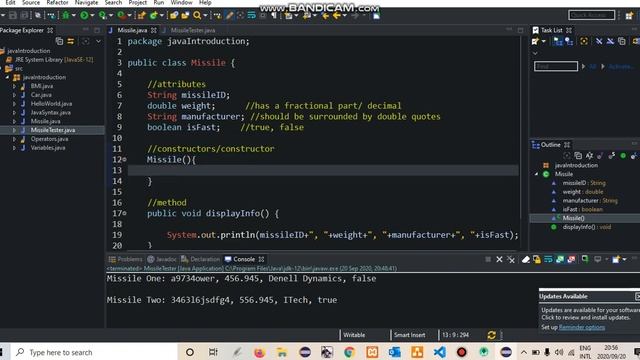Open the Package Explorer view menu chevron
This screenshot has width=640, height=360.
coord(98,41)
